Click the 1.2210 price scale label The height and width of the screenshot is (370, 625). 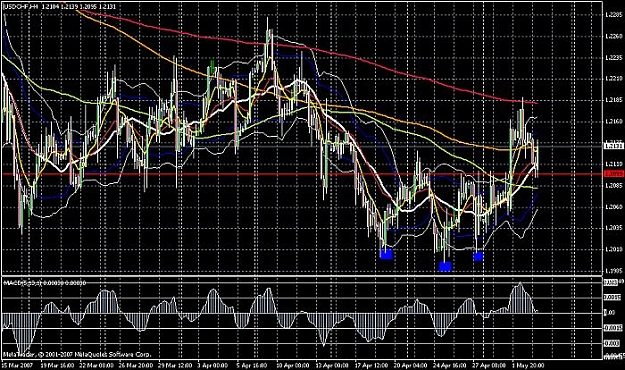613,79
